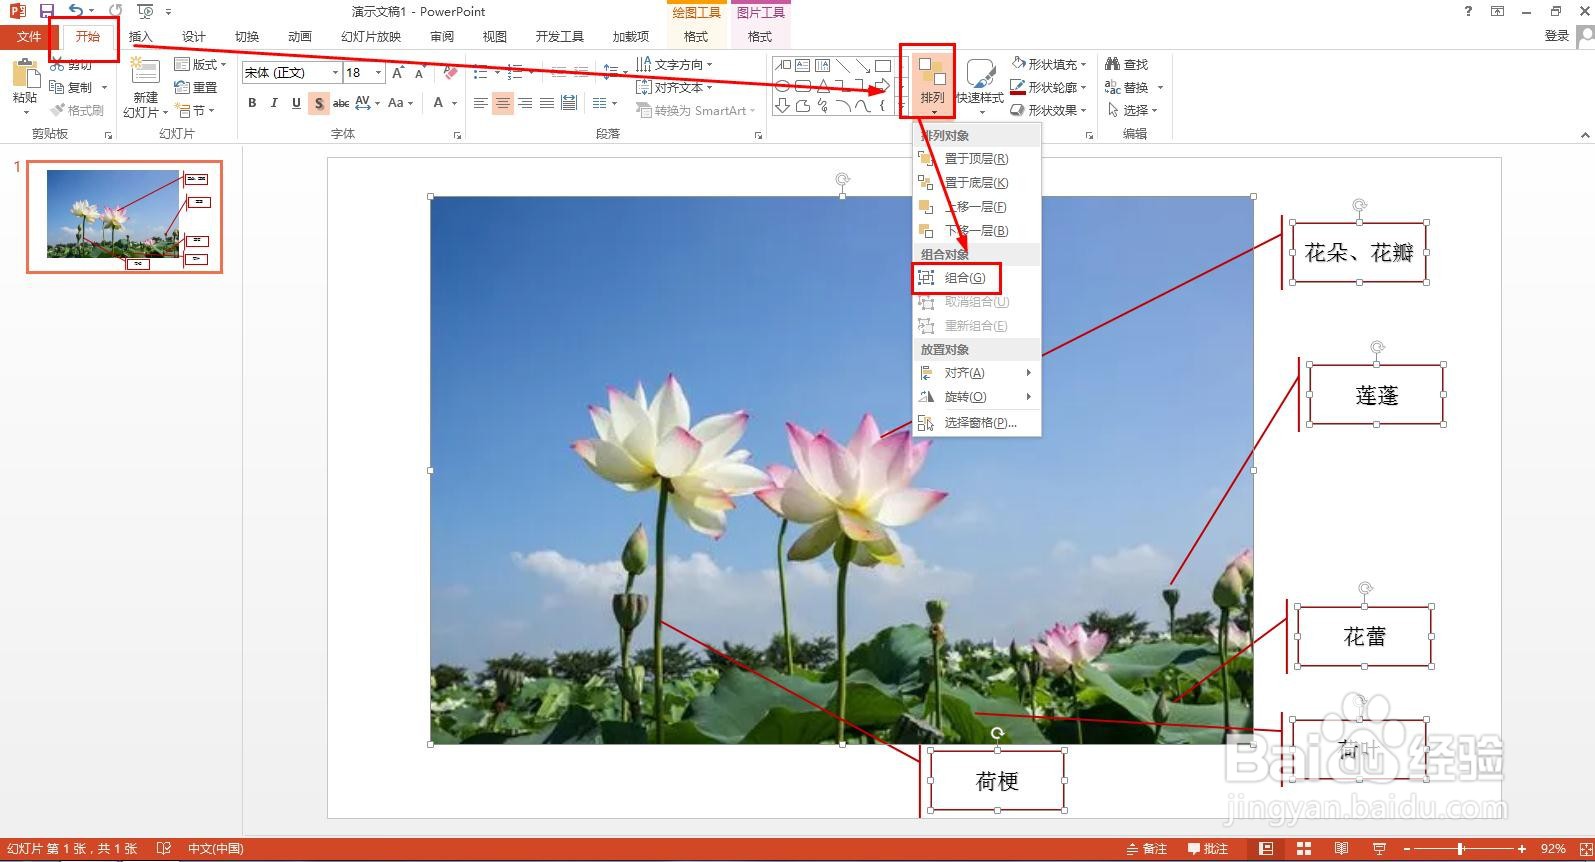Click the distribute text alignment icon
Image resolution: width=1595 pixels, height=862 pixels.
pos(569,103)
